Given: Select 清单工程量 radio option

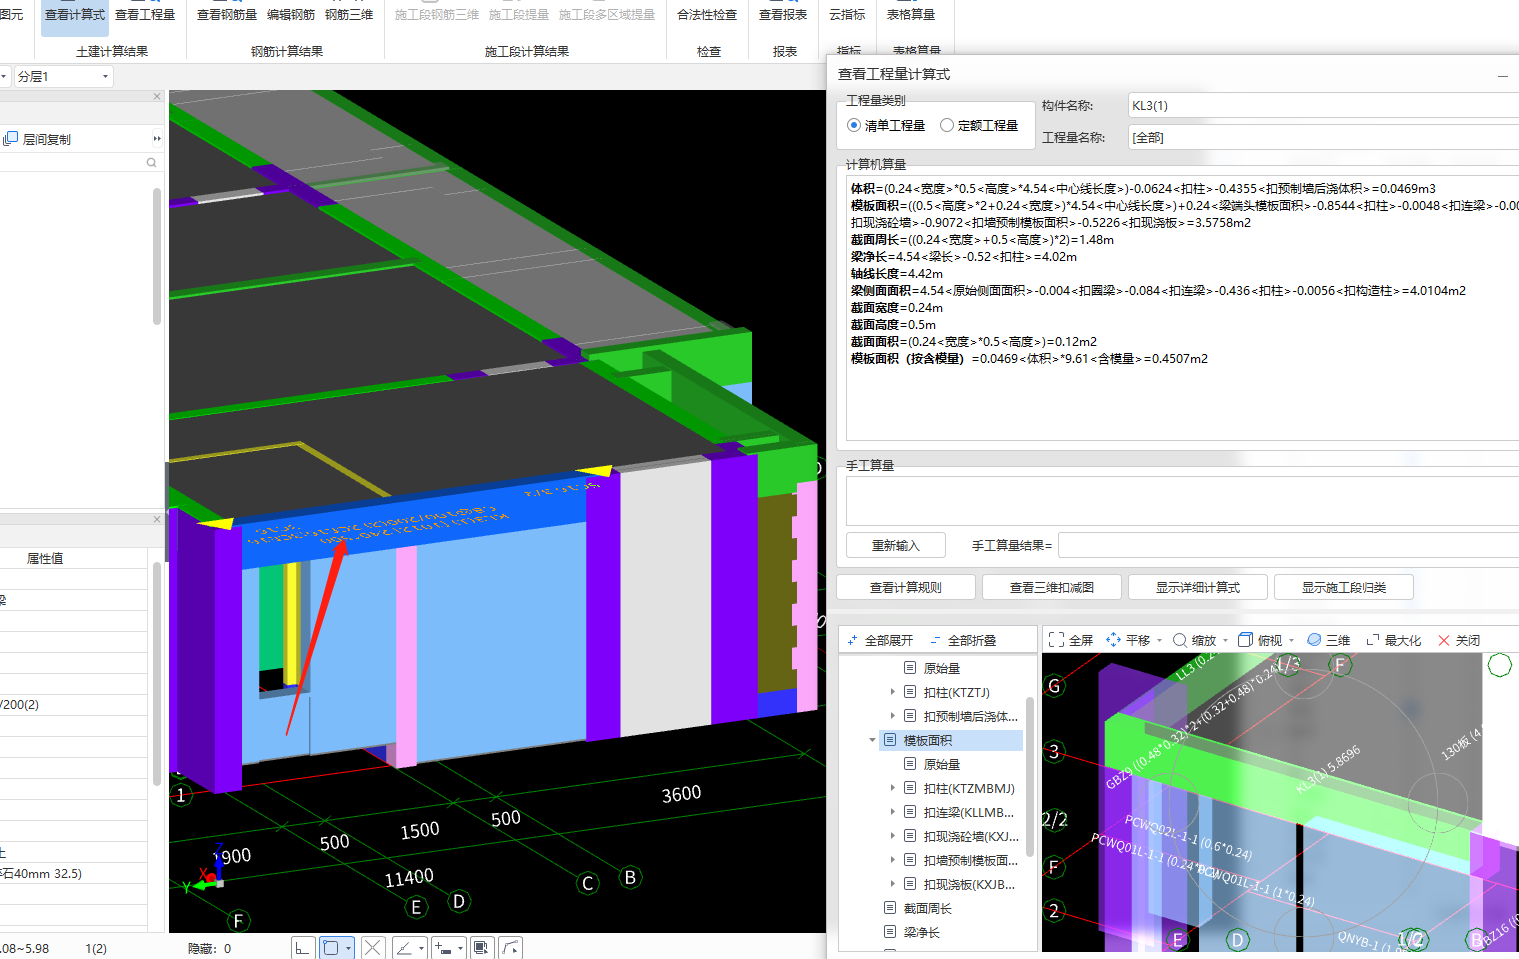Looking at the screenshot, I should 854,125.
